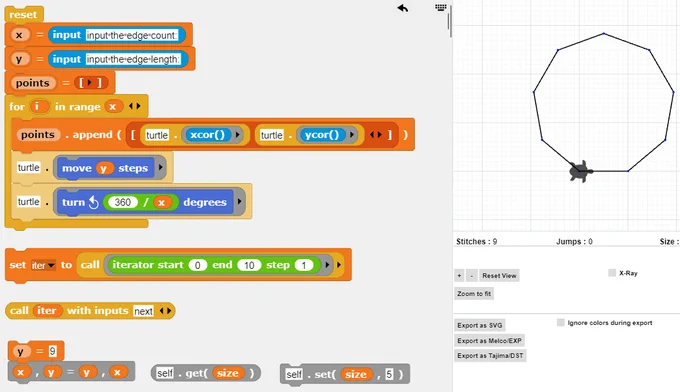Click the undo arrow icon
This screenshot has width=680, height=392.
tap(403, 8)
